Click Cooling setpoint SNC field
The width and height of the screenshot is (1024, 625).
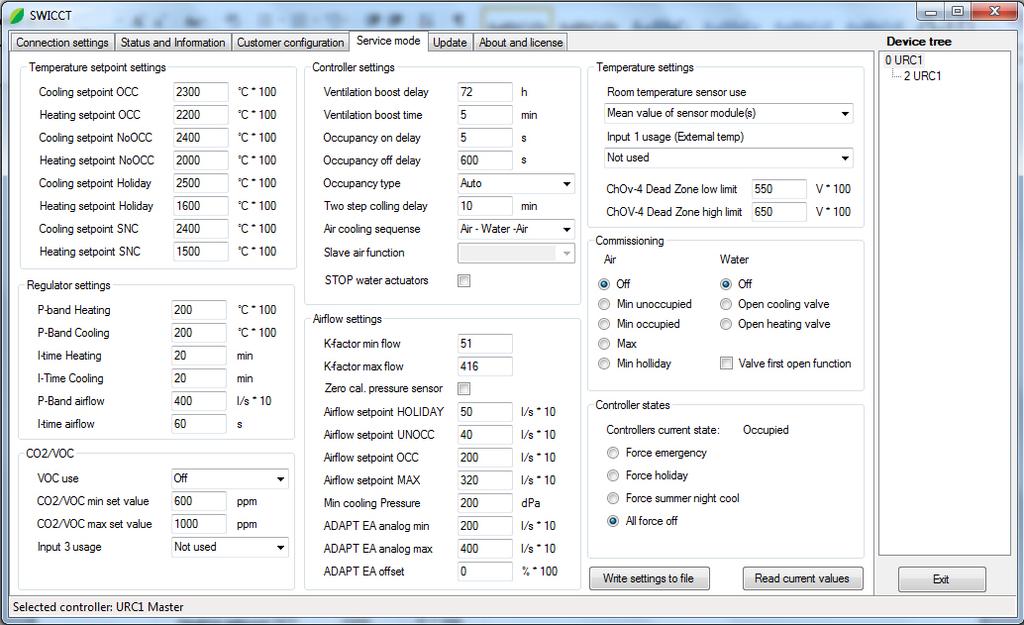pyautogui.click(x=200, y=229)
